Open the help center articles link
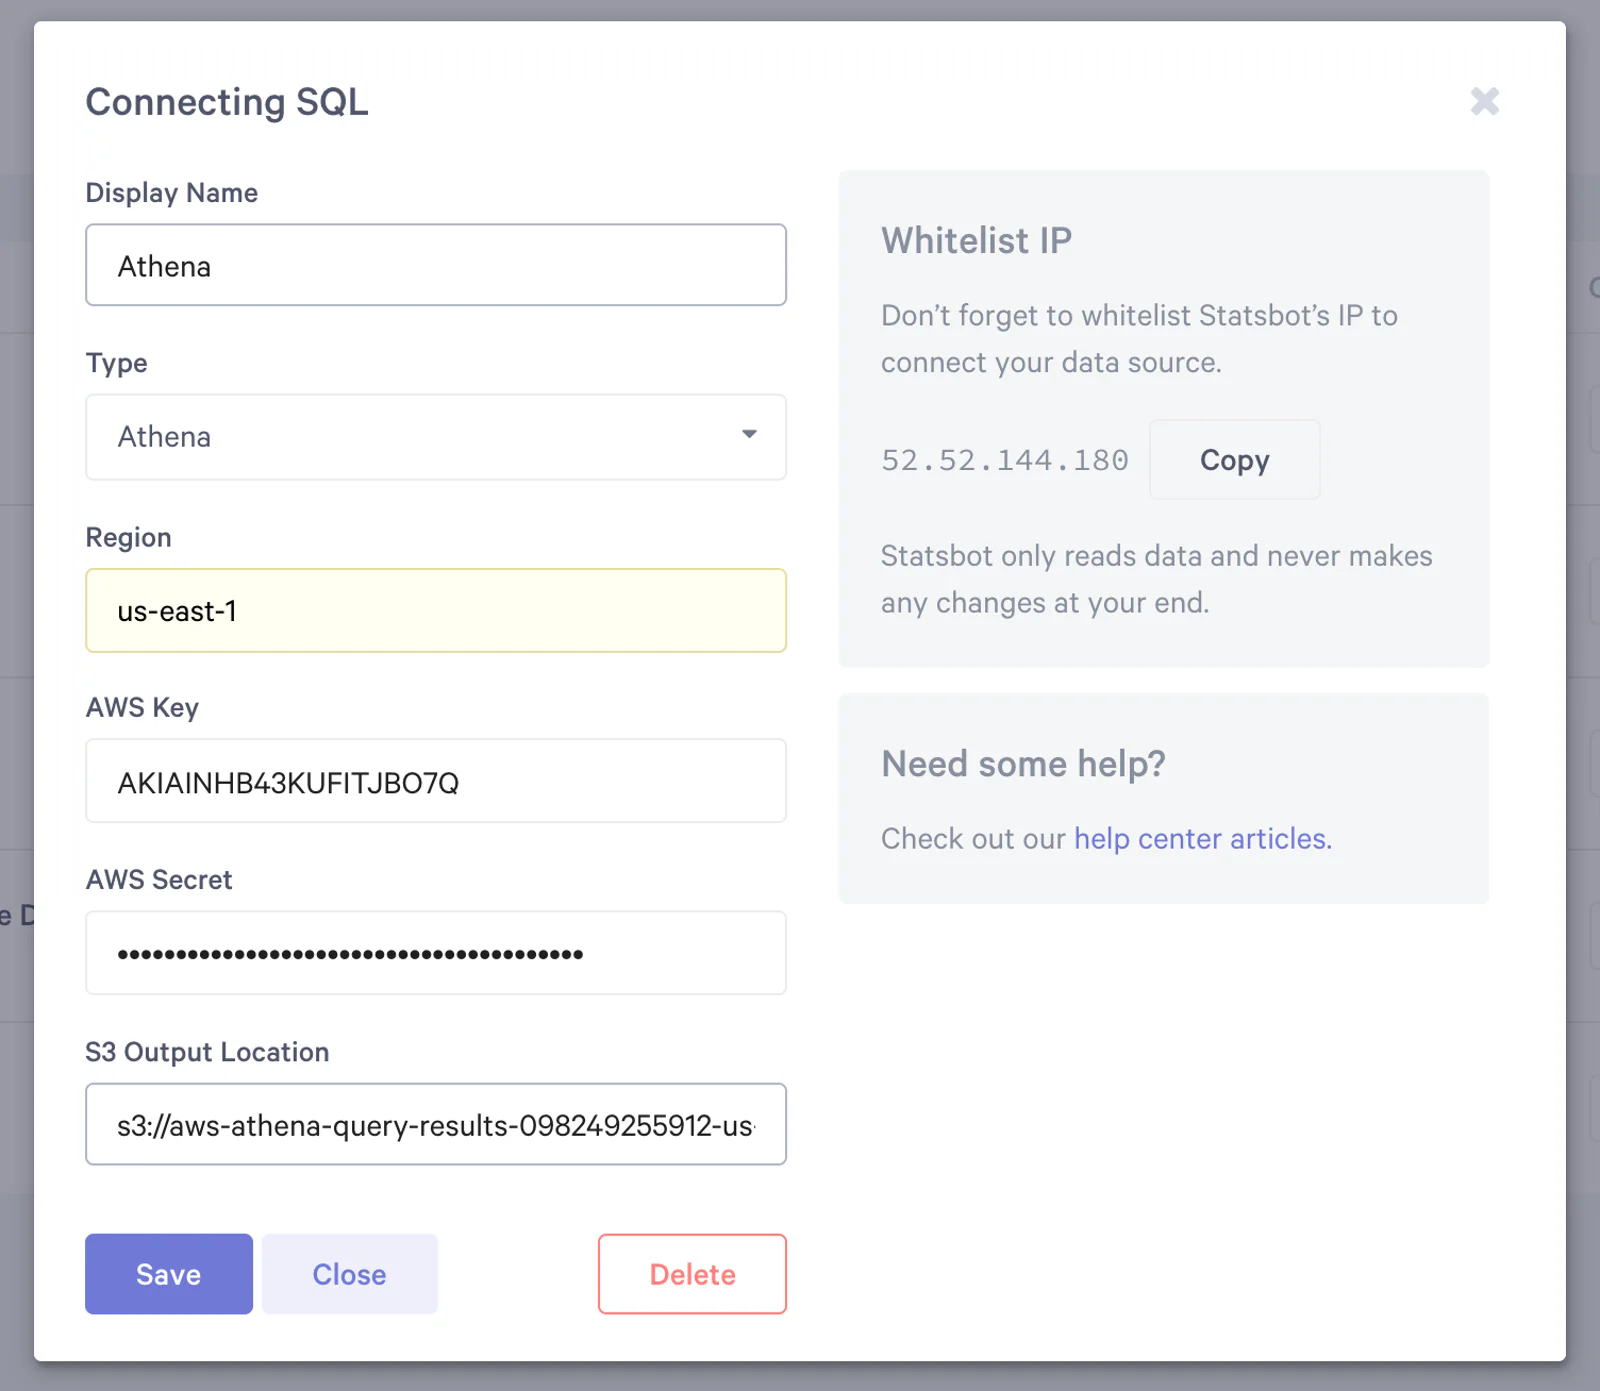 tap(1203, 838)
